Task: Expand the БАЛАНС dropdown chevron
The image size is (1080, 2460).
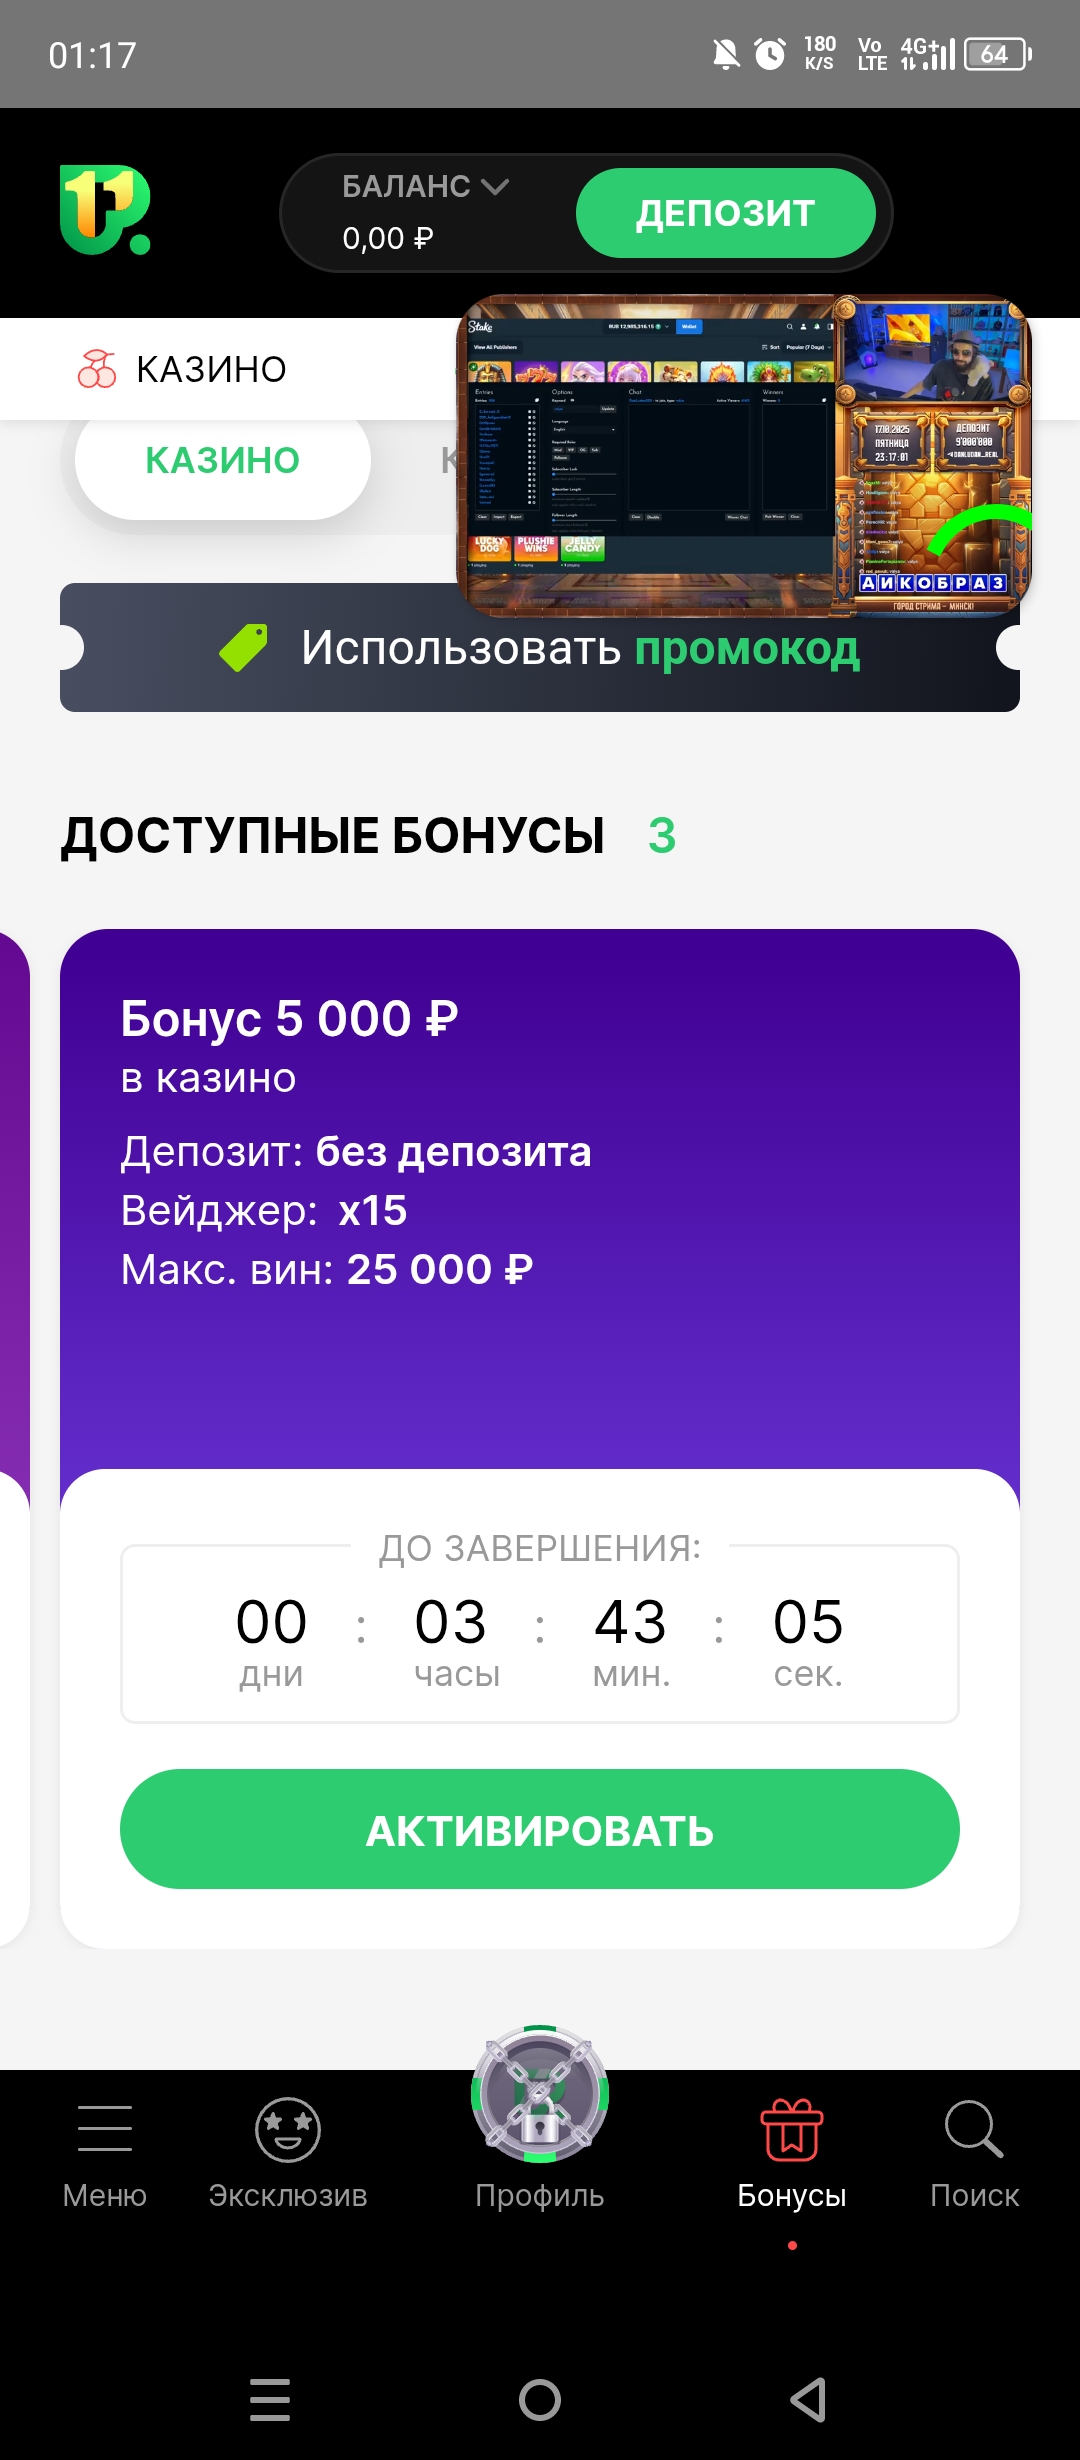Action: (x=495, y=186)
